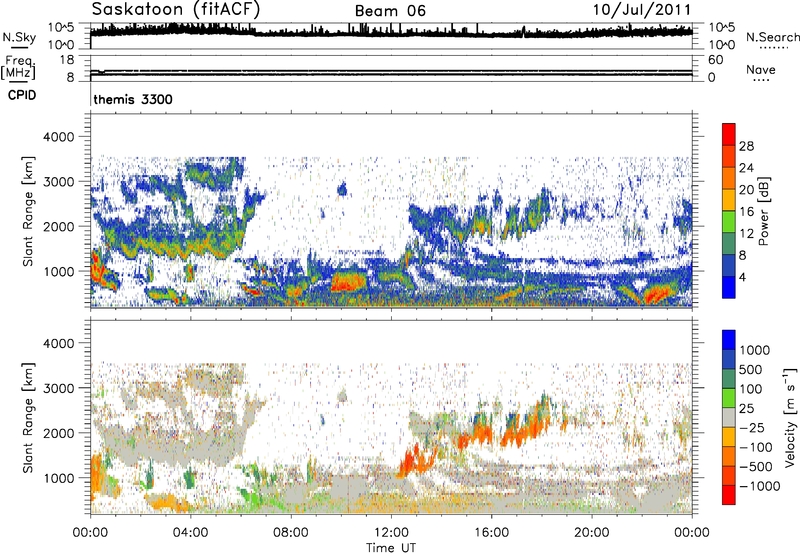Click the 'Time UT' axis label
The width and height of the screenshot is (800, 554).
[391, 548]
